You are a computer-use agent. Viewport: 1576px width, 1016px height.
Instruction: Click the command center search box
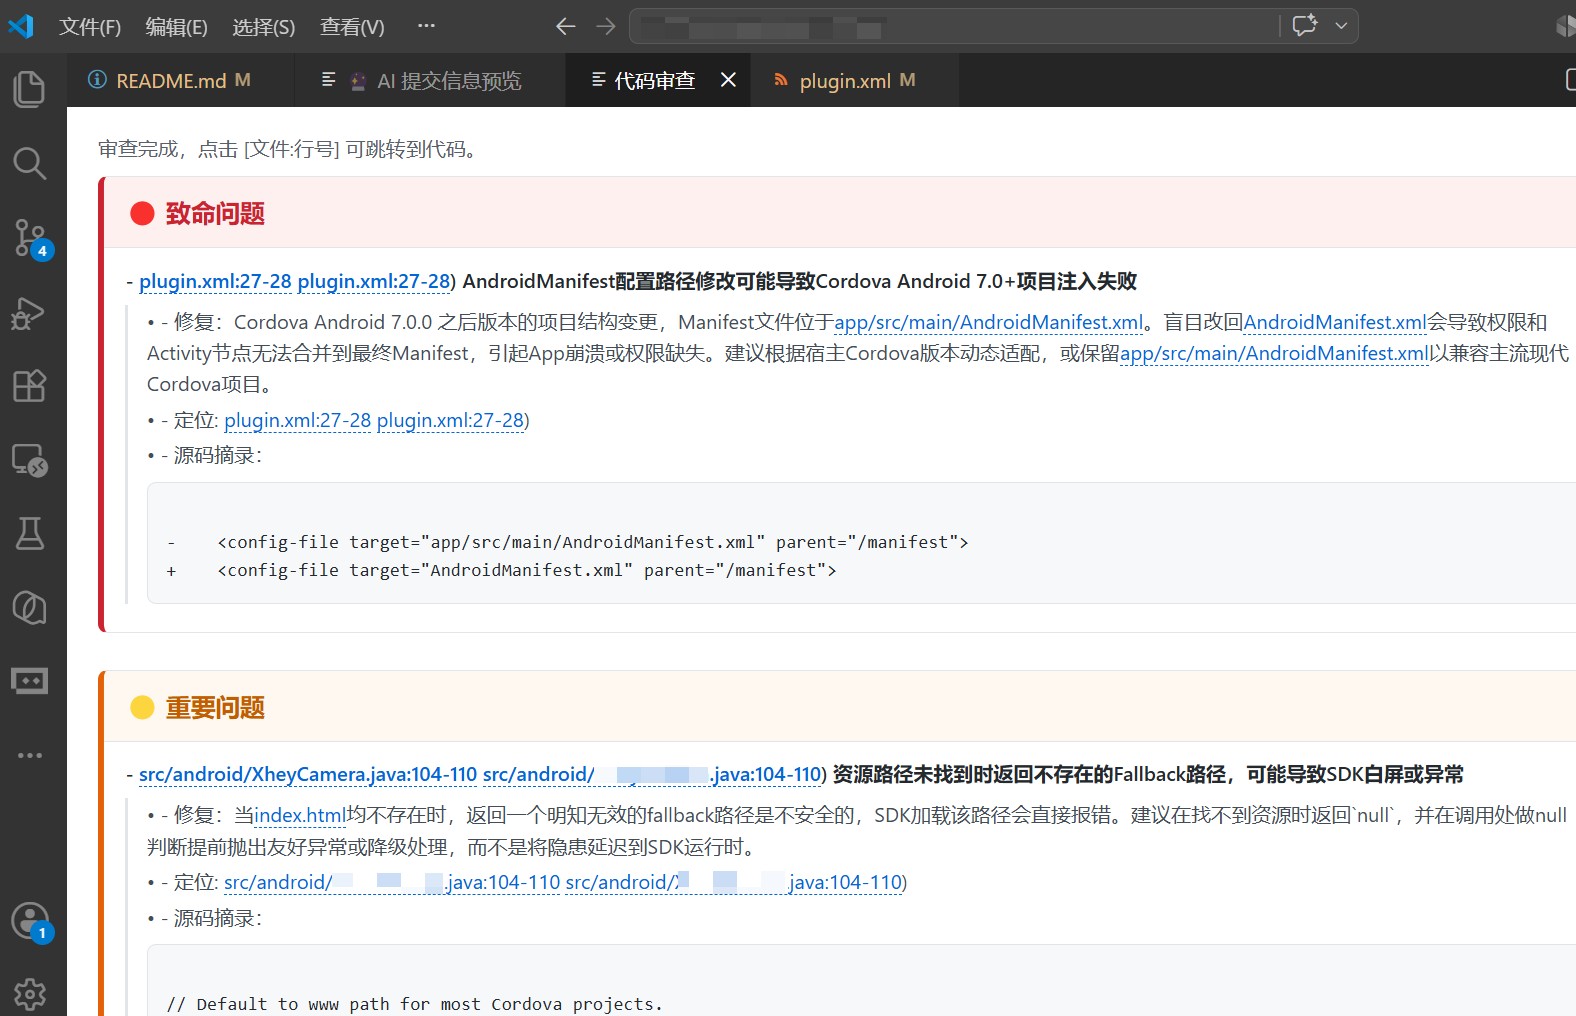(x=954, y=26)
